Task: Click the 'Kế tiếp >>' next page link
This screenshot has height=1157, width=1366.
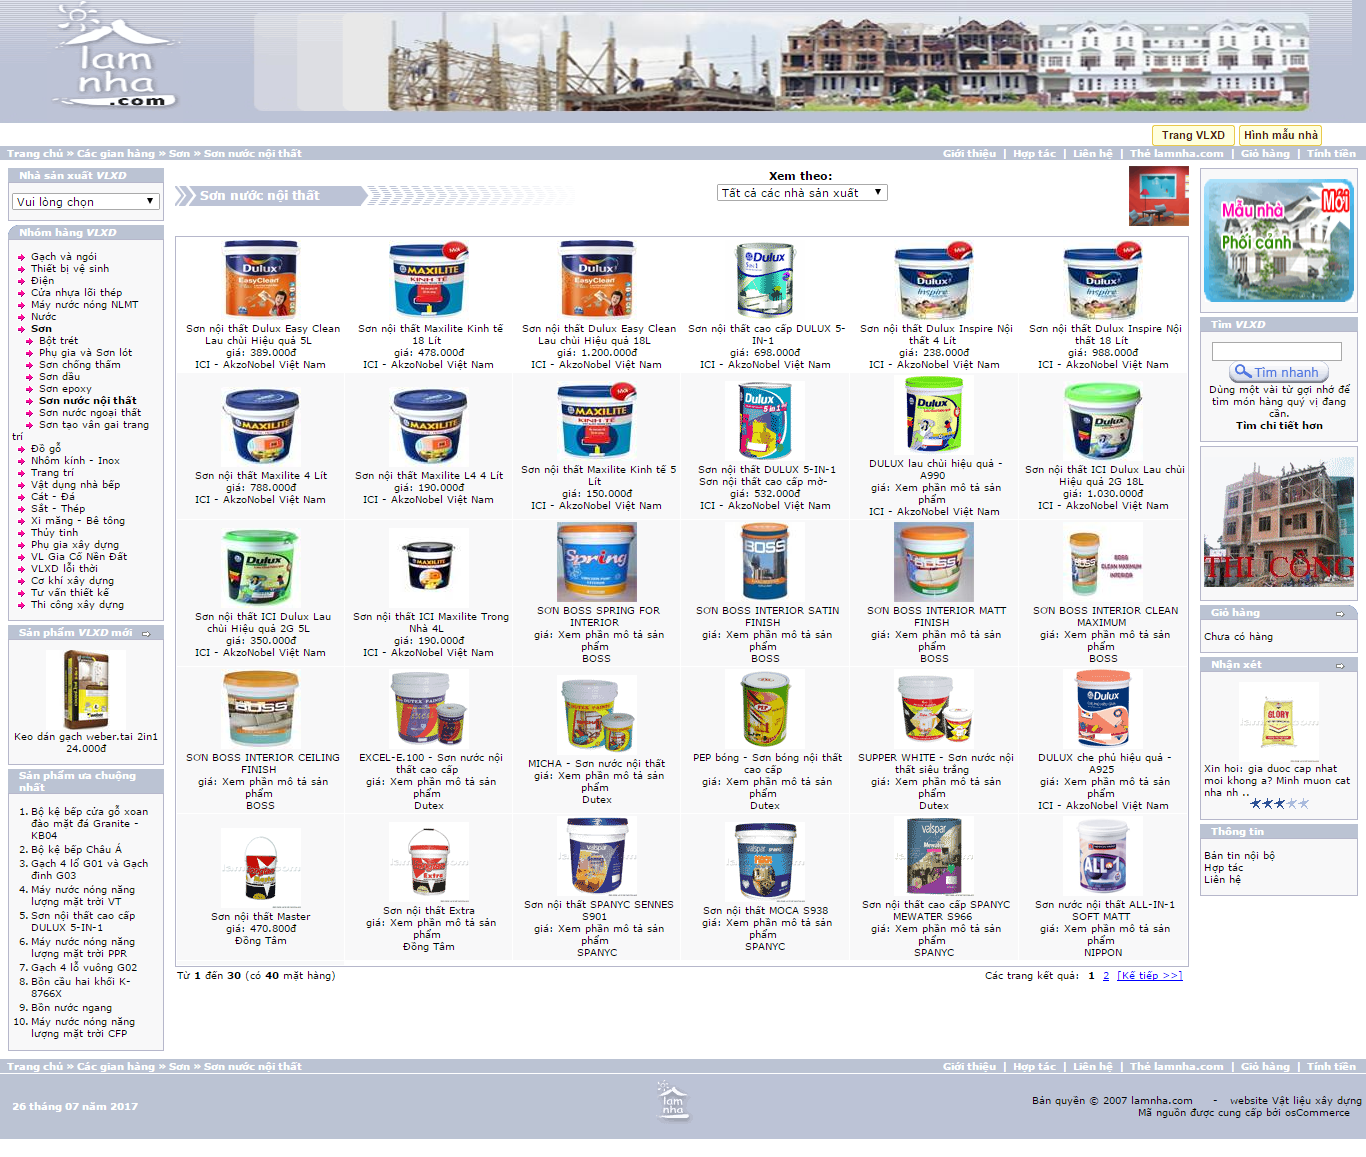Action: pyautogui.click(x=1149, y=976)
